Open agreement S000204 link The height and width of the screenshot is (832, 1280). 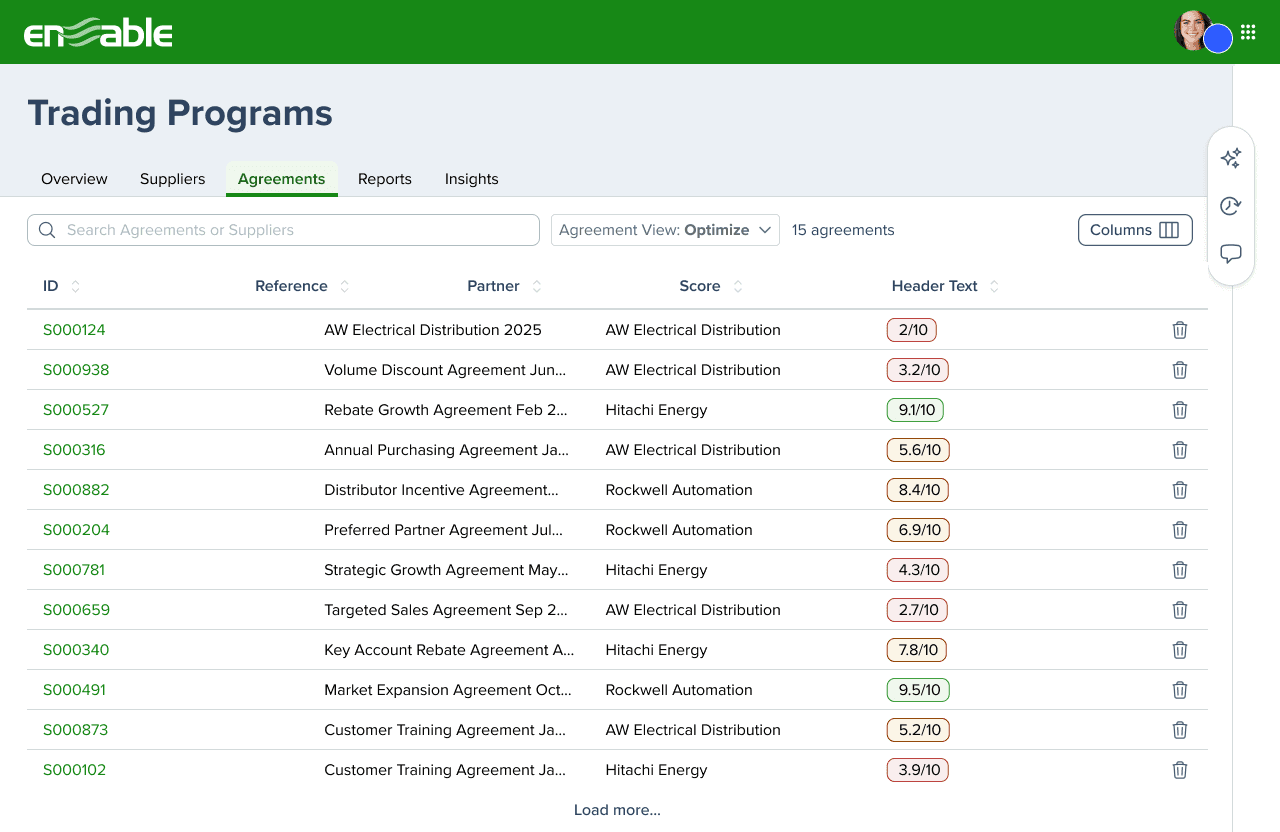[x=76, y=530]
